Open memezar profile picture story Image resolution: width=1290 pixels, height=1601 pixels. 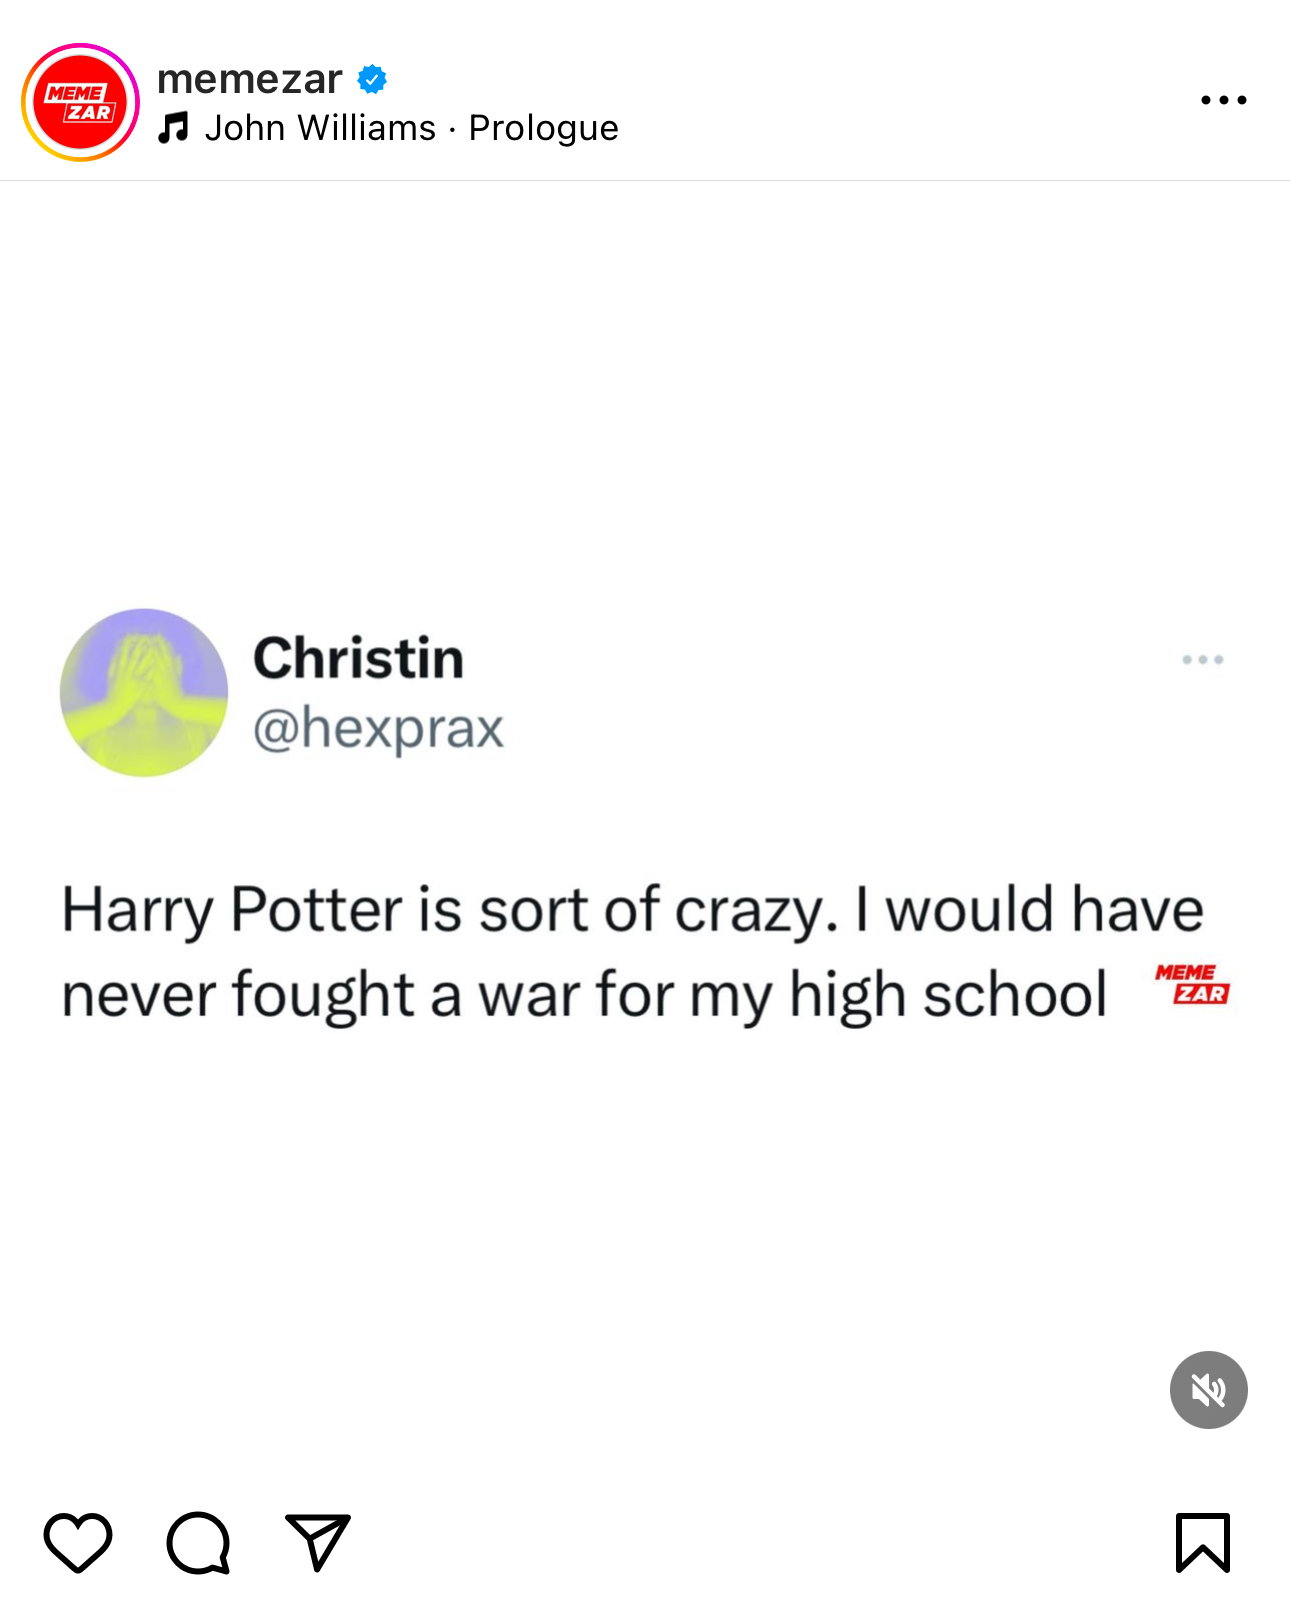click(x=80, y=102)
